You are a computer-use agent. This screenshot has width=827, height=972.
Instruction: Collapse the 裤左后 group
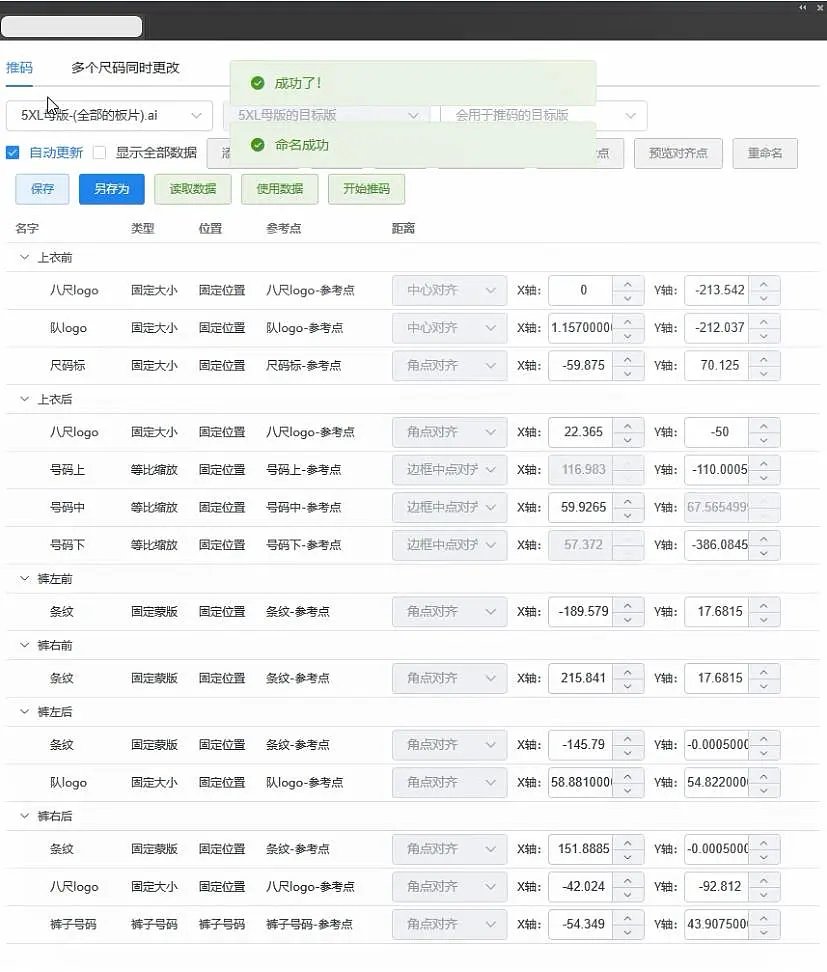(24, 712)
